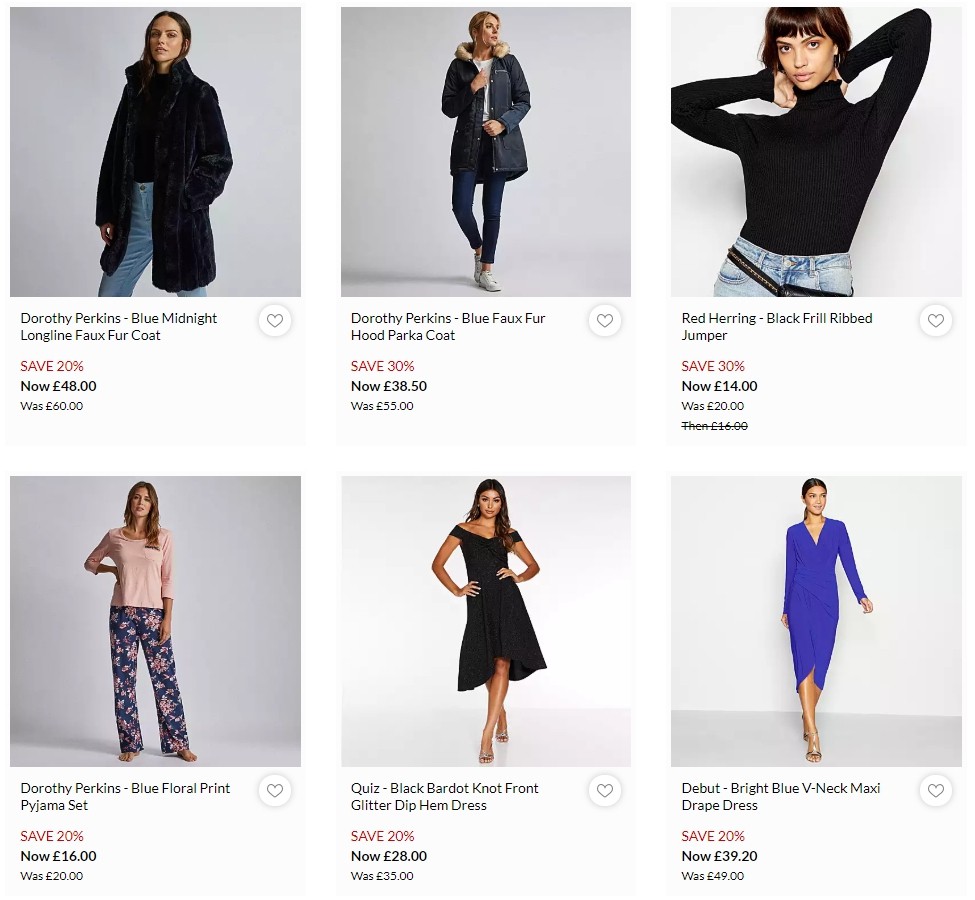This screenshot has height=900, width=975.
Task: Open the Blue Faux Fur Hood Parka Coat listing
Action: pos(448,328)
